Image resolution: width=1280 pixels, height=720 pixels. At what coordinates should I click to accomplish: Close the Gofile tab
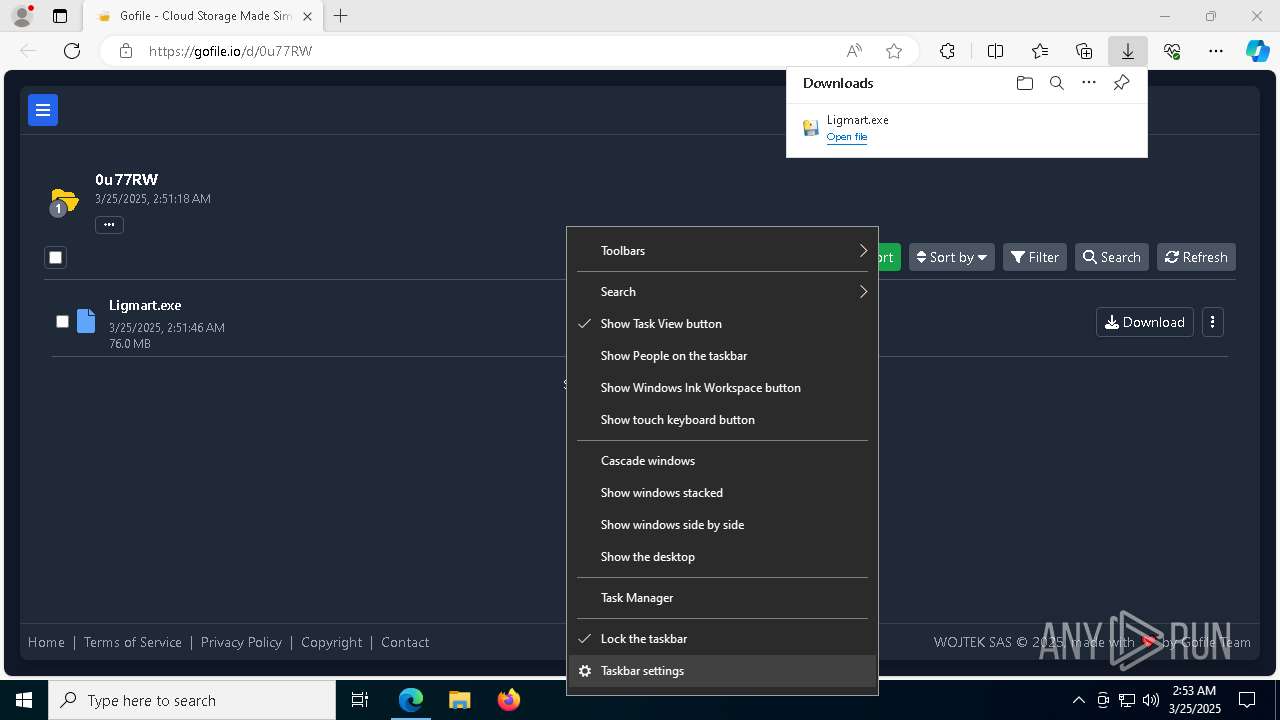[307, 16]
